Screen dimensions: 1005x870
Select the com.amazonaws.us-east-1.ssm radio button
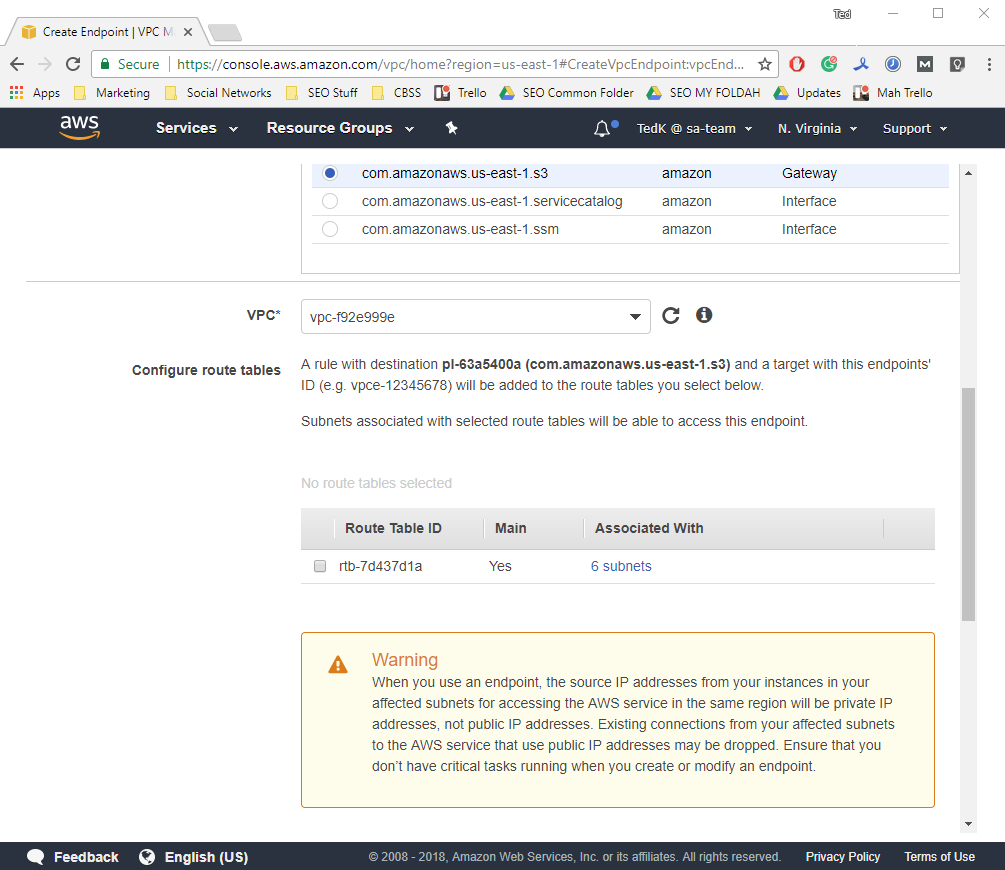pyautogui.click(x=330, y=229)
